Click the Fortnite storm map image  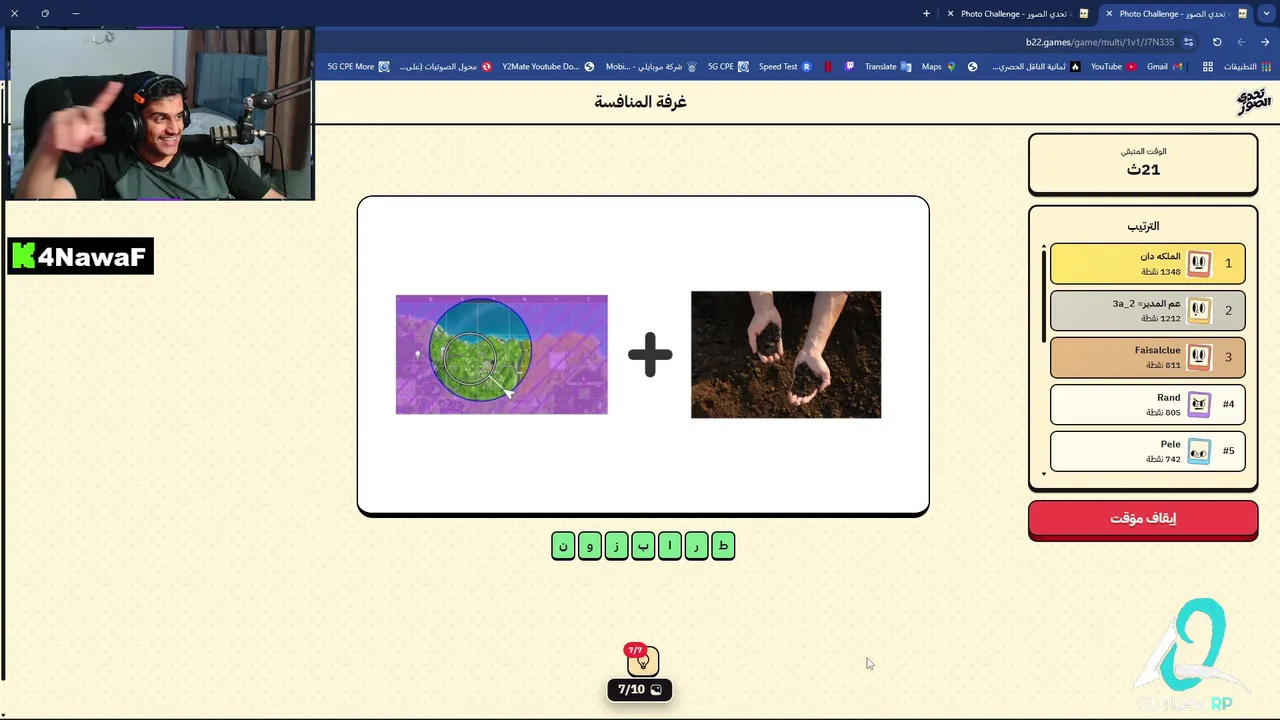click(x=501, y=354)
